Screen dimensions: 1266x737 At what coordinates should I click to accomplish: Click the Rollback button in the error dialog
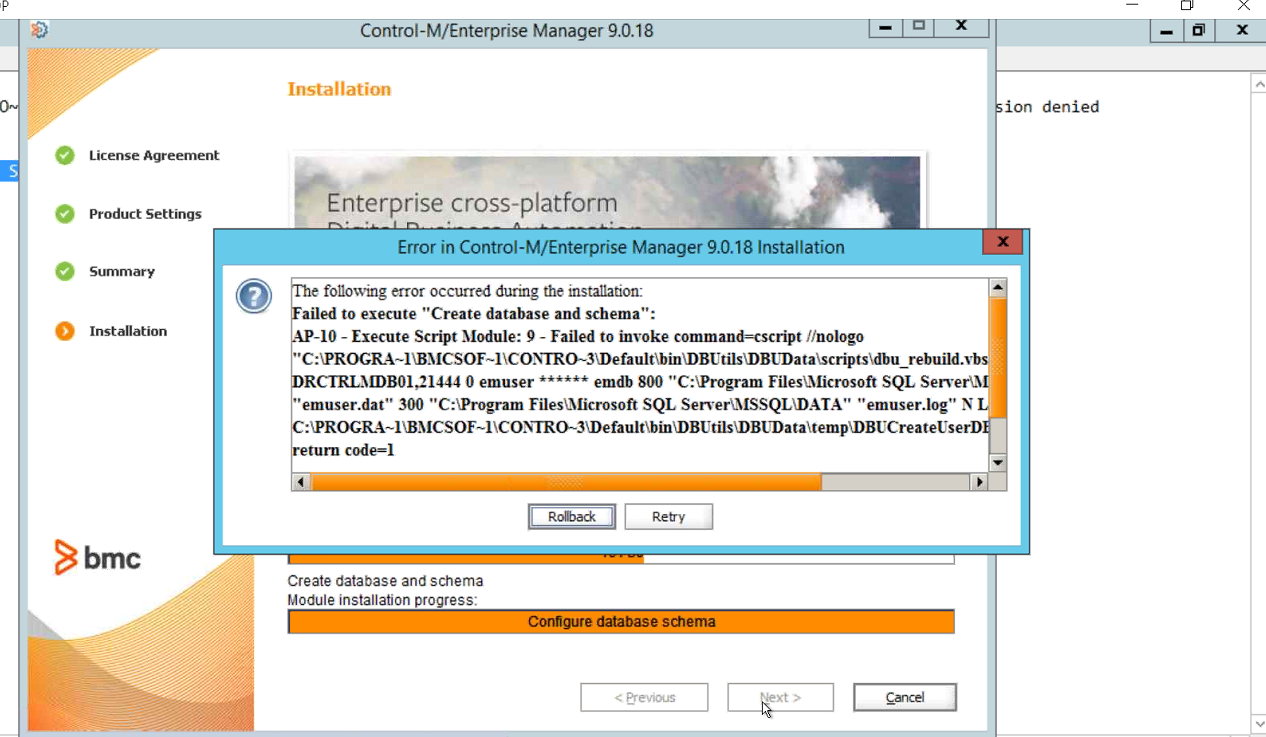[572, 517]
